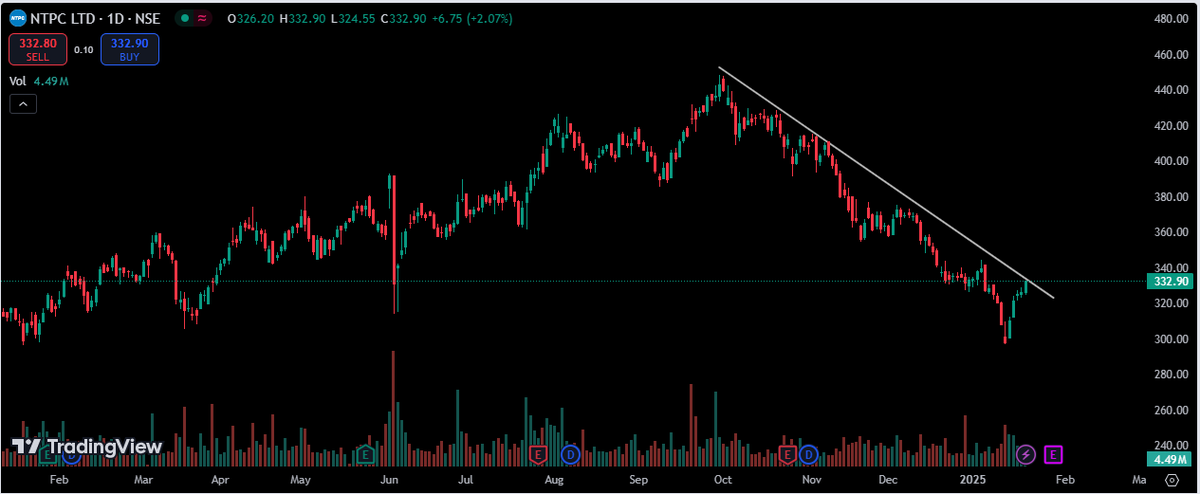Open the NTPC LTD symbol title

pyautogui.click(x=97, y=18)
